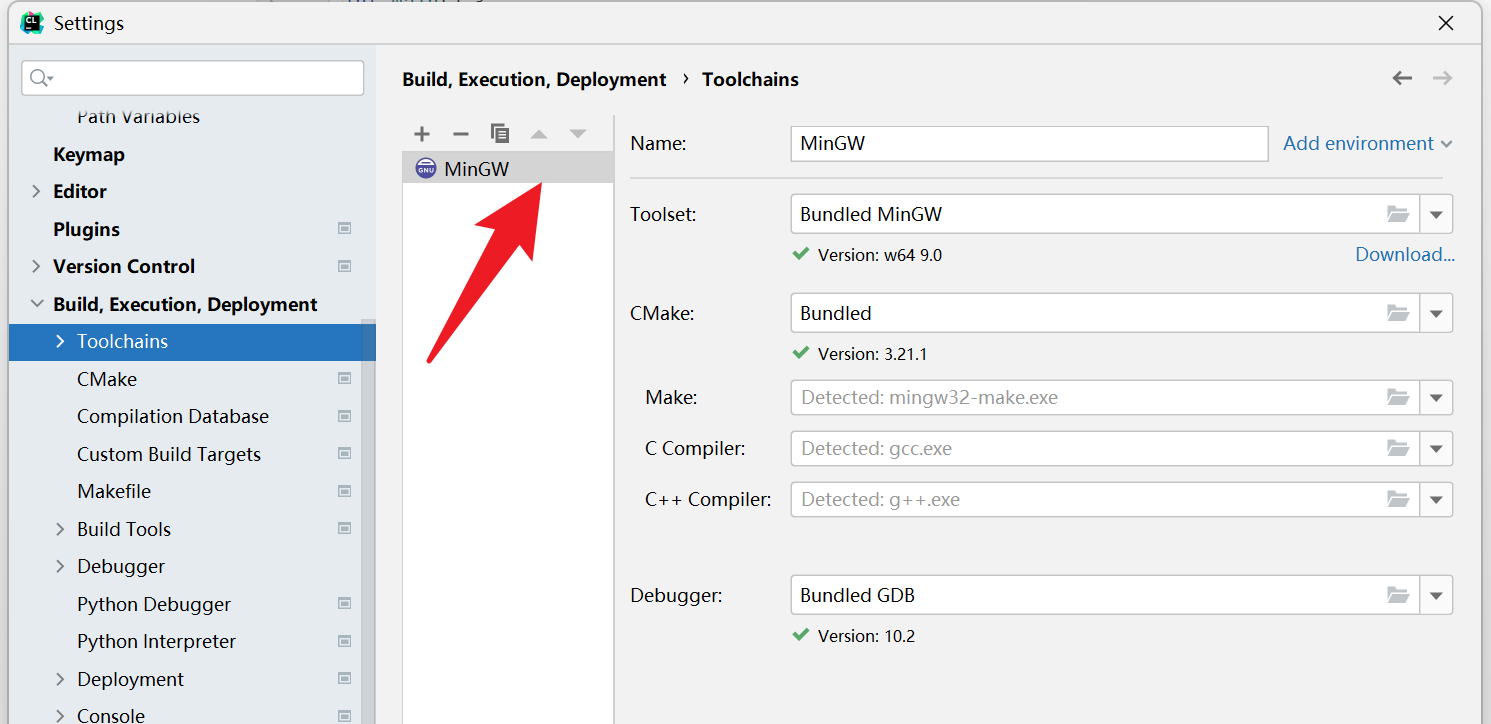This screenshot has height=724, width=1491.
Task: Open the C++ Compiler dropdown arrow
Action: pos(1436,499)
